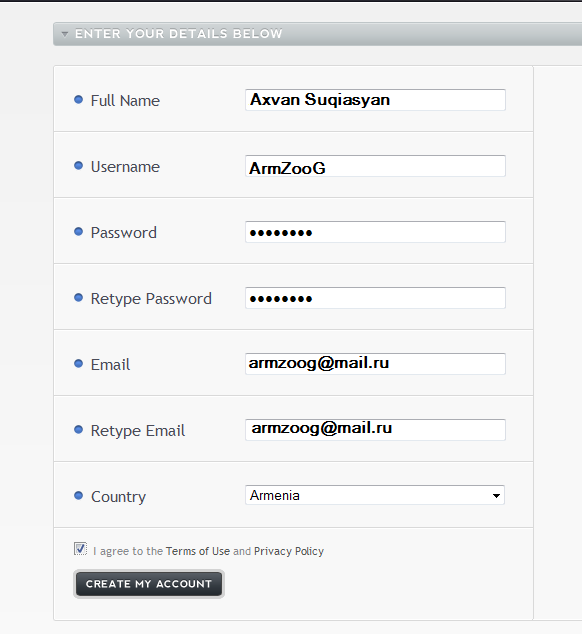Focus the Retype Password input field
The height and width of the screenshot is (634, 582).
pyautogui.click(x=375, y=298)
